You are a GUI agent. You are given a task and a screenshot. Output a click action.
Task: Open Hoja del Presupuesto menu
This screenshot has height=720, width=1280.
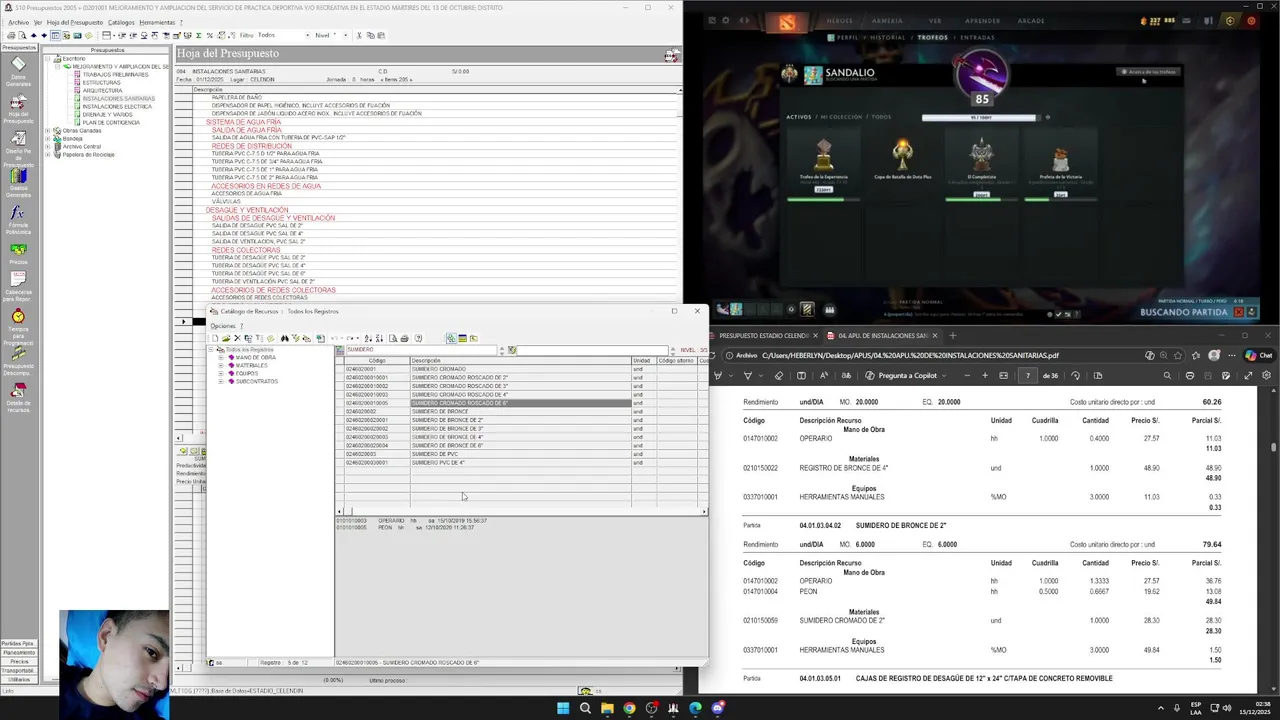point(74,22)
